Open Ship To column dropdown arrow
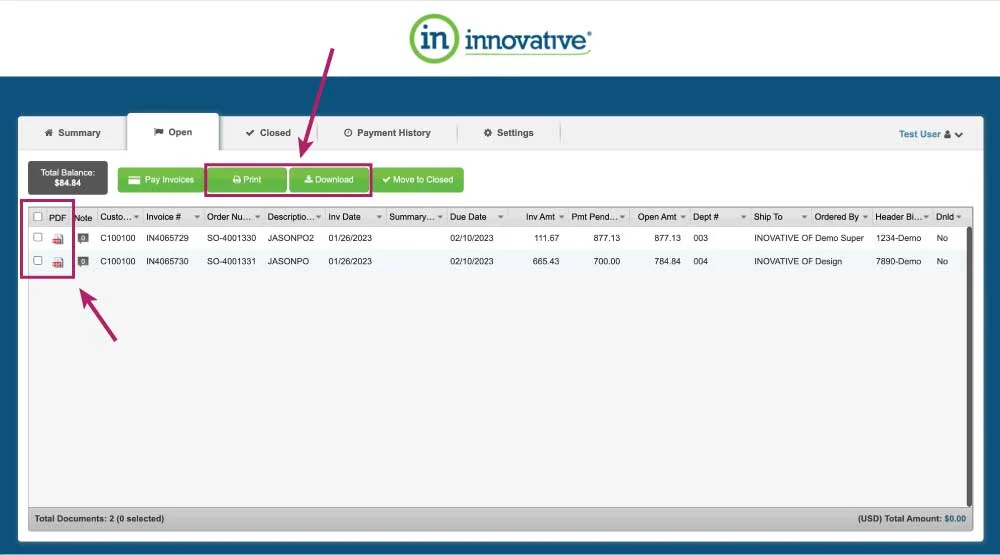This screenshot has height=555, width=1000. [x=804, y=218]
